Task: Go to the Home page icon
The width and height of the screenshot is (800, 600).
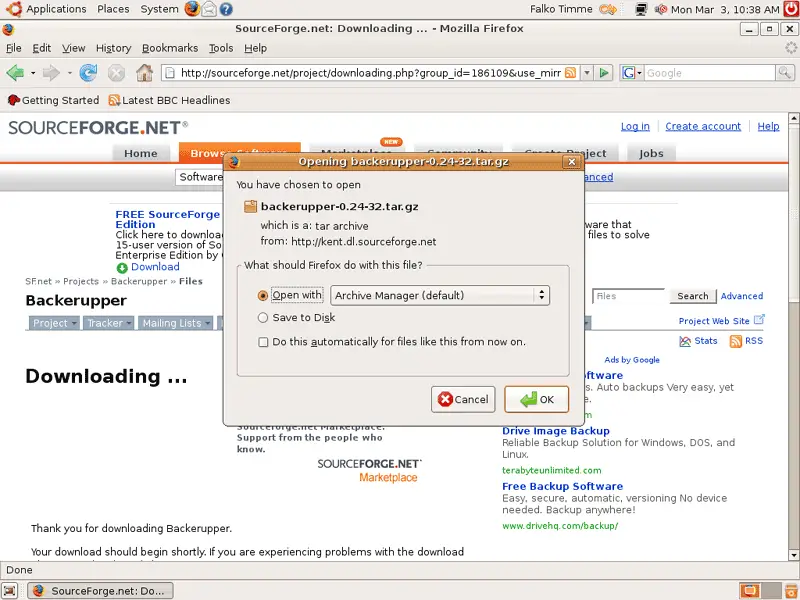Action: pyautogui.click(x=144, y=73)
